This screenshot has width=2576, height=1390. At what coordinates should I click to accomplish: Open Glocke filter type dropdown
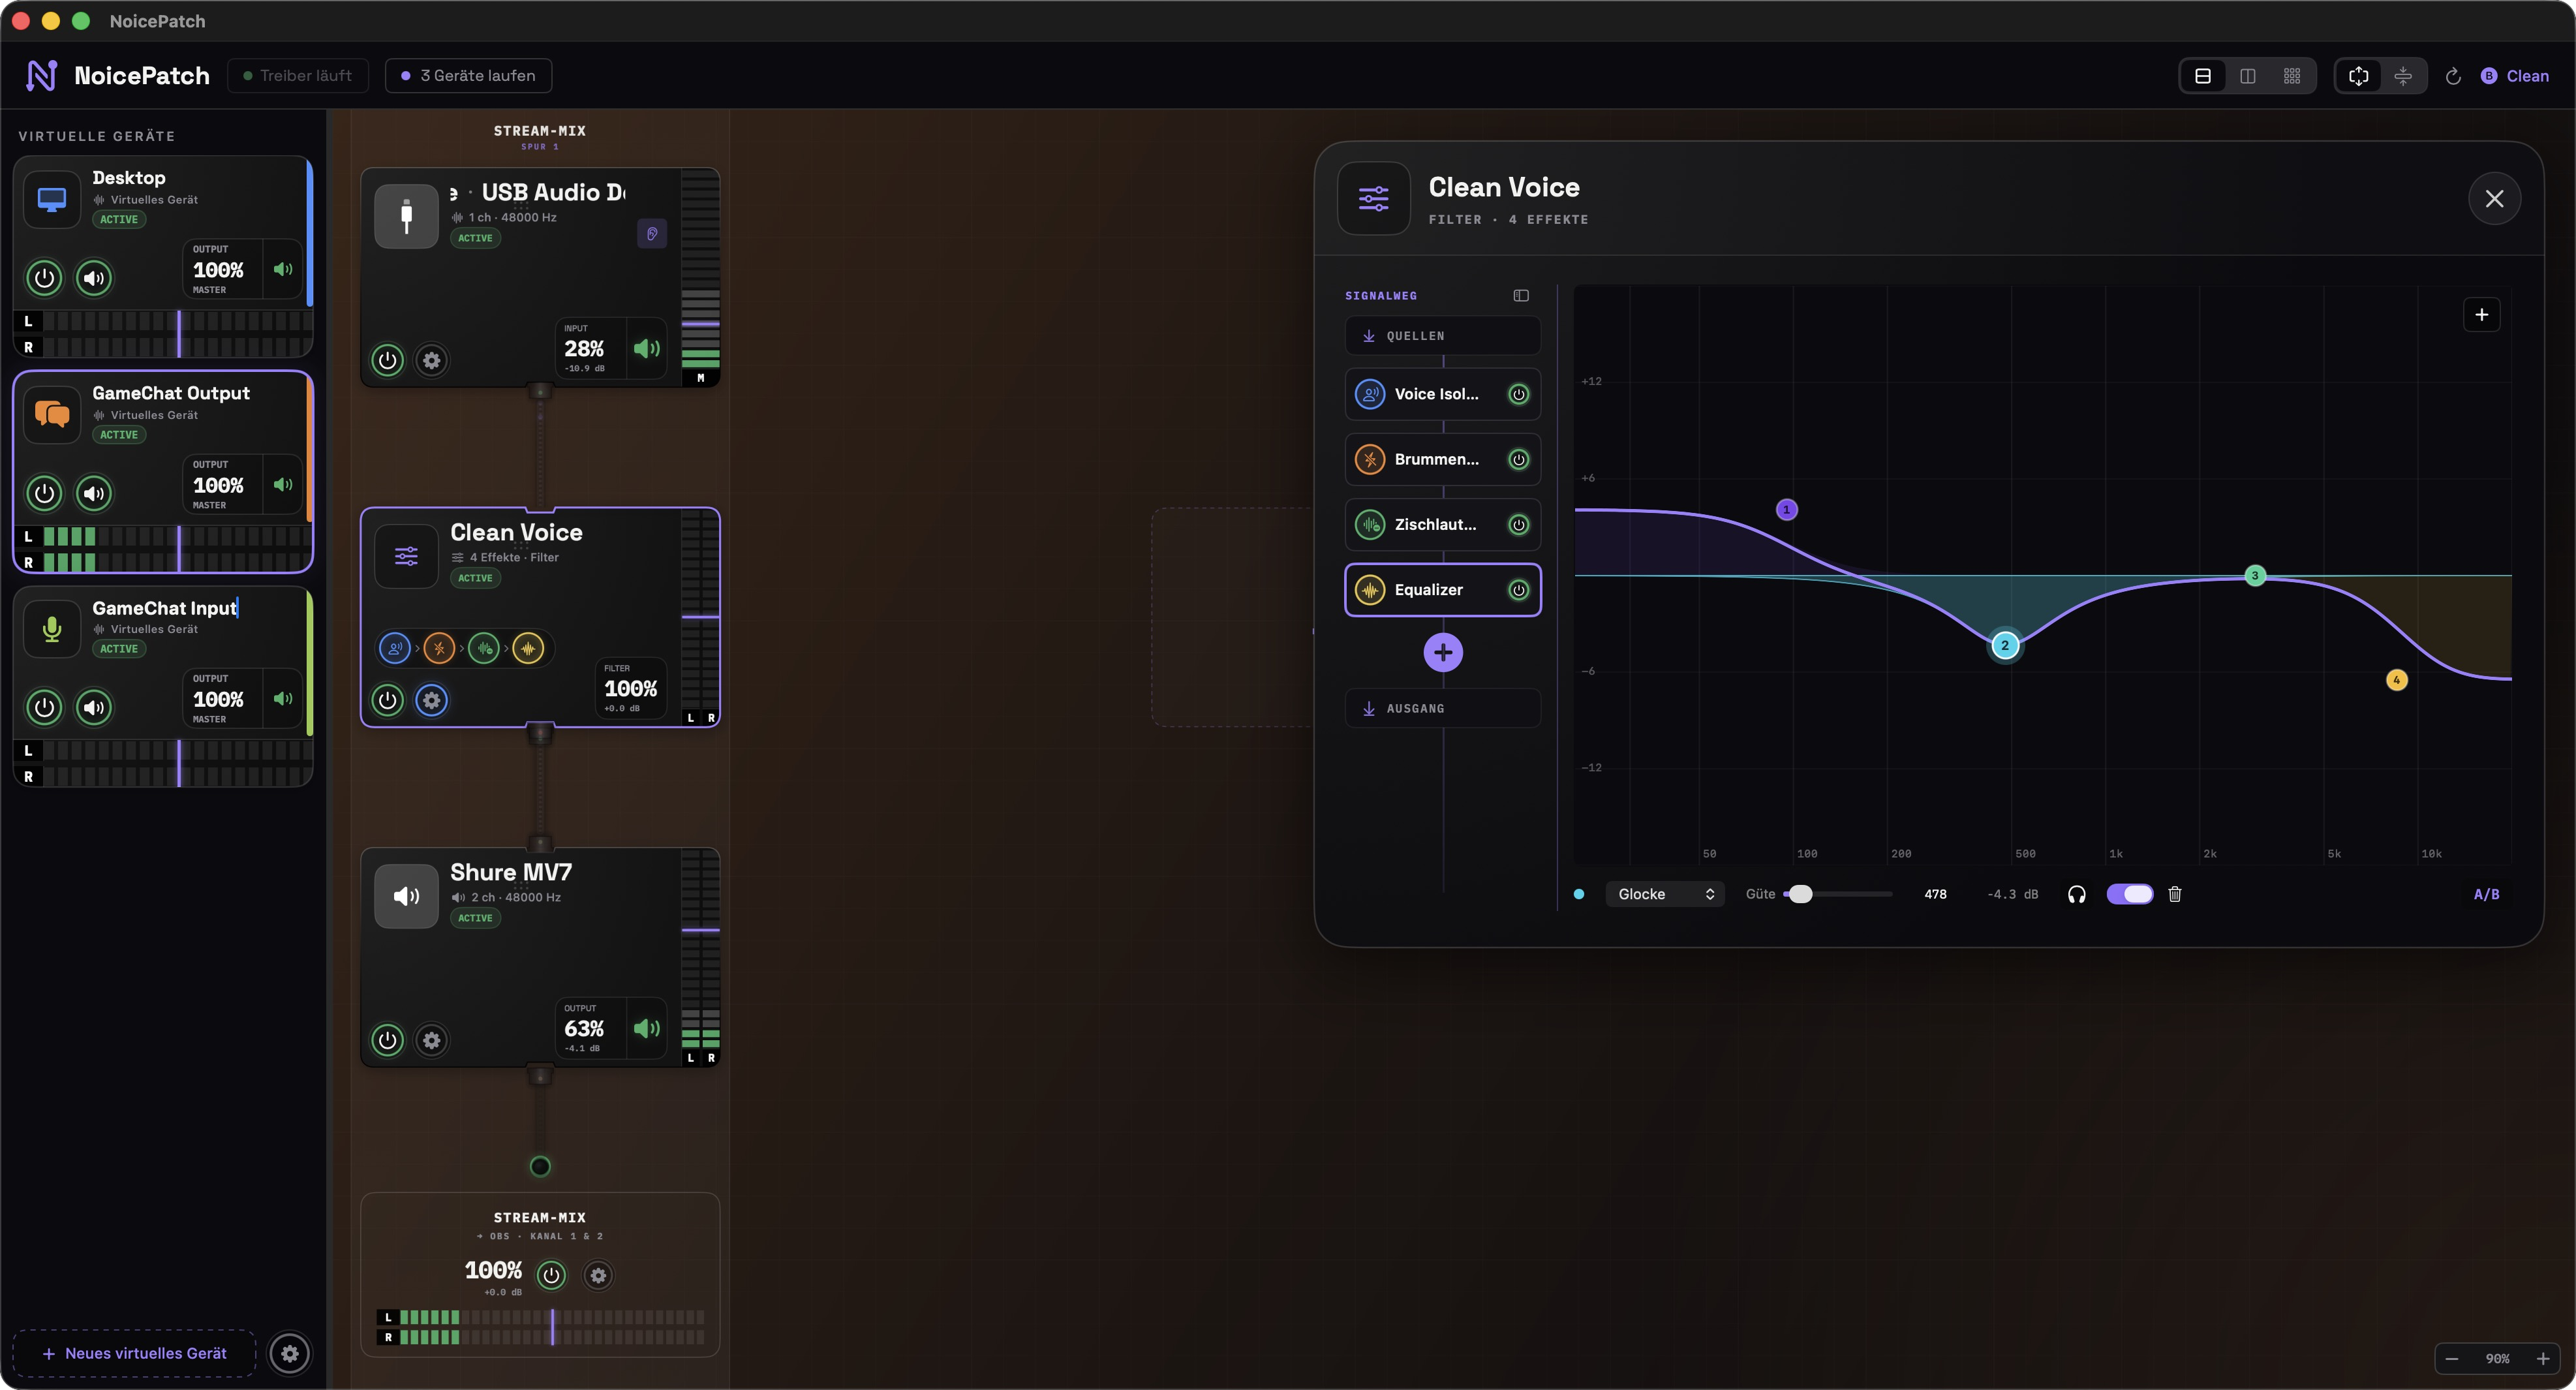[x=1665, y=894]
